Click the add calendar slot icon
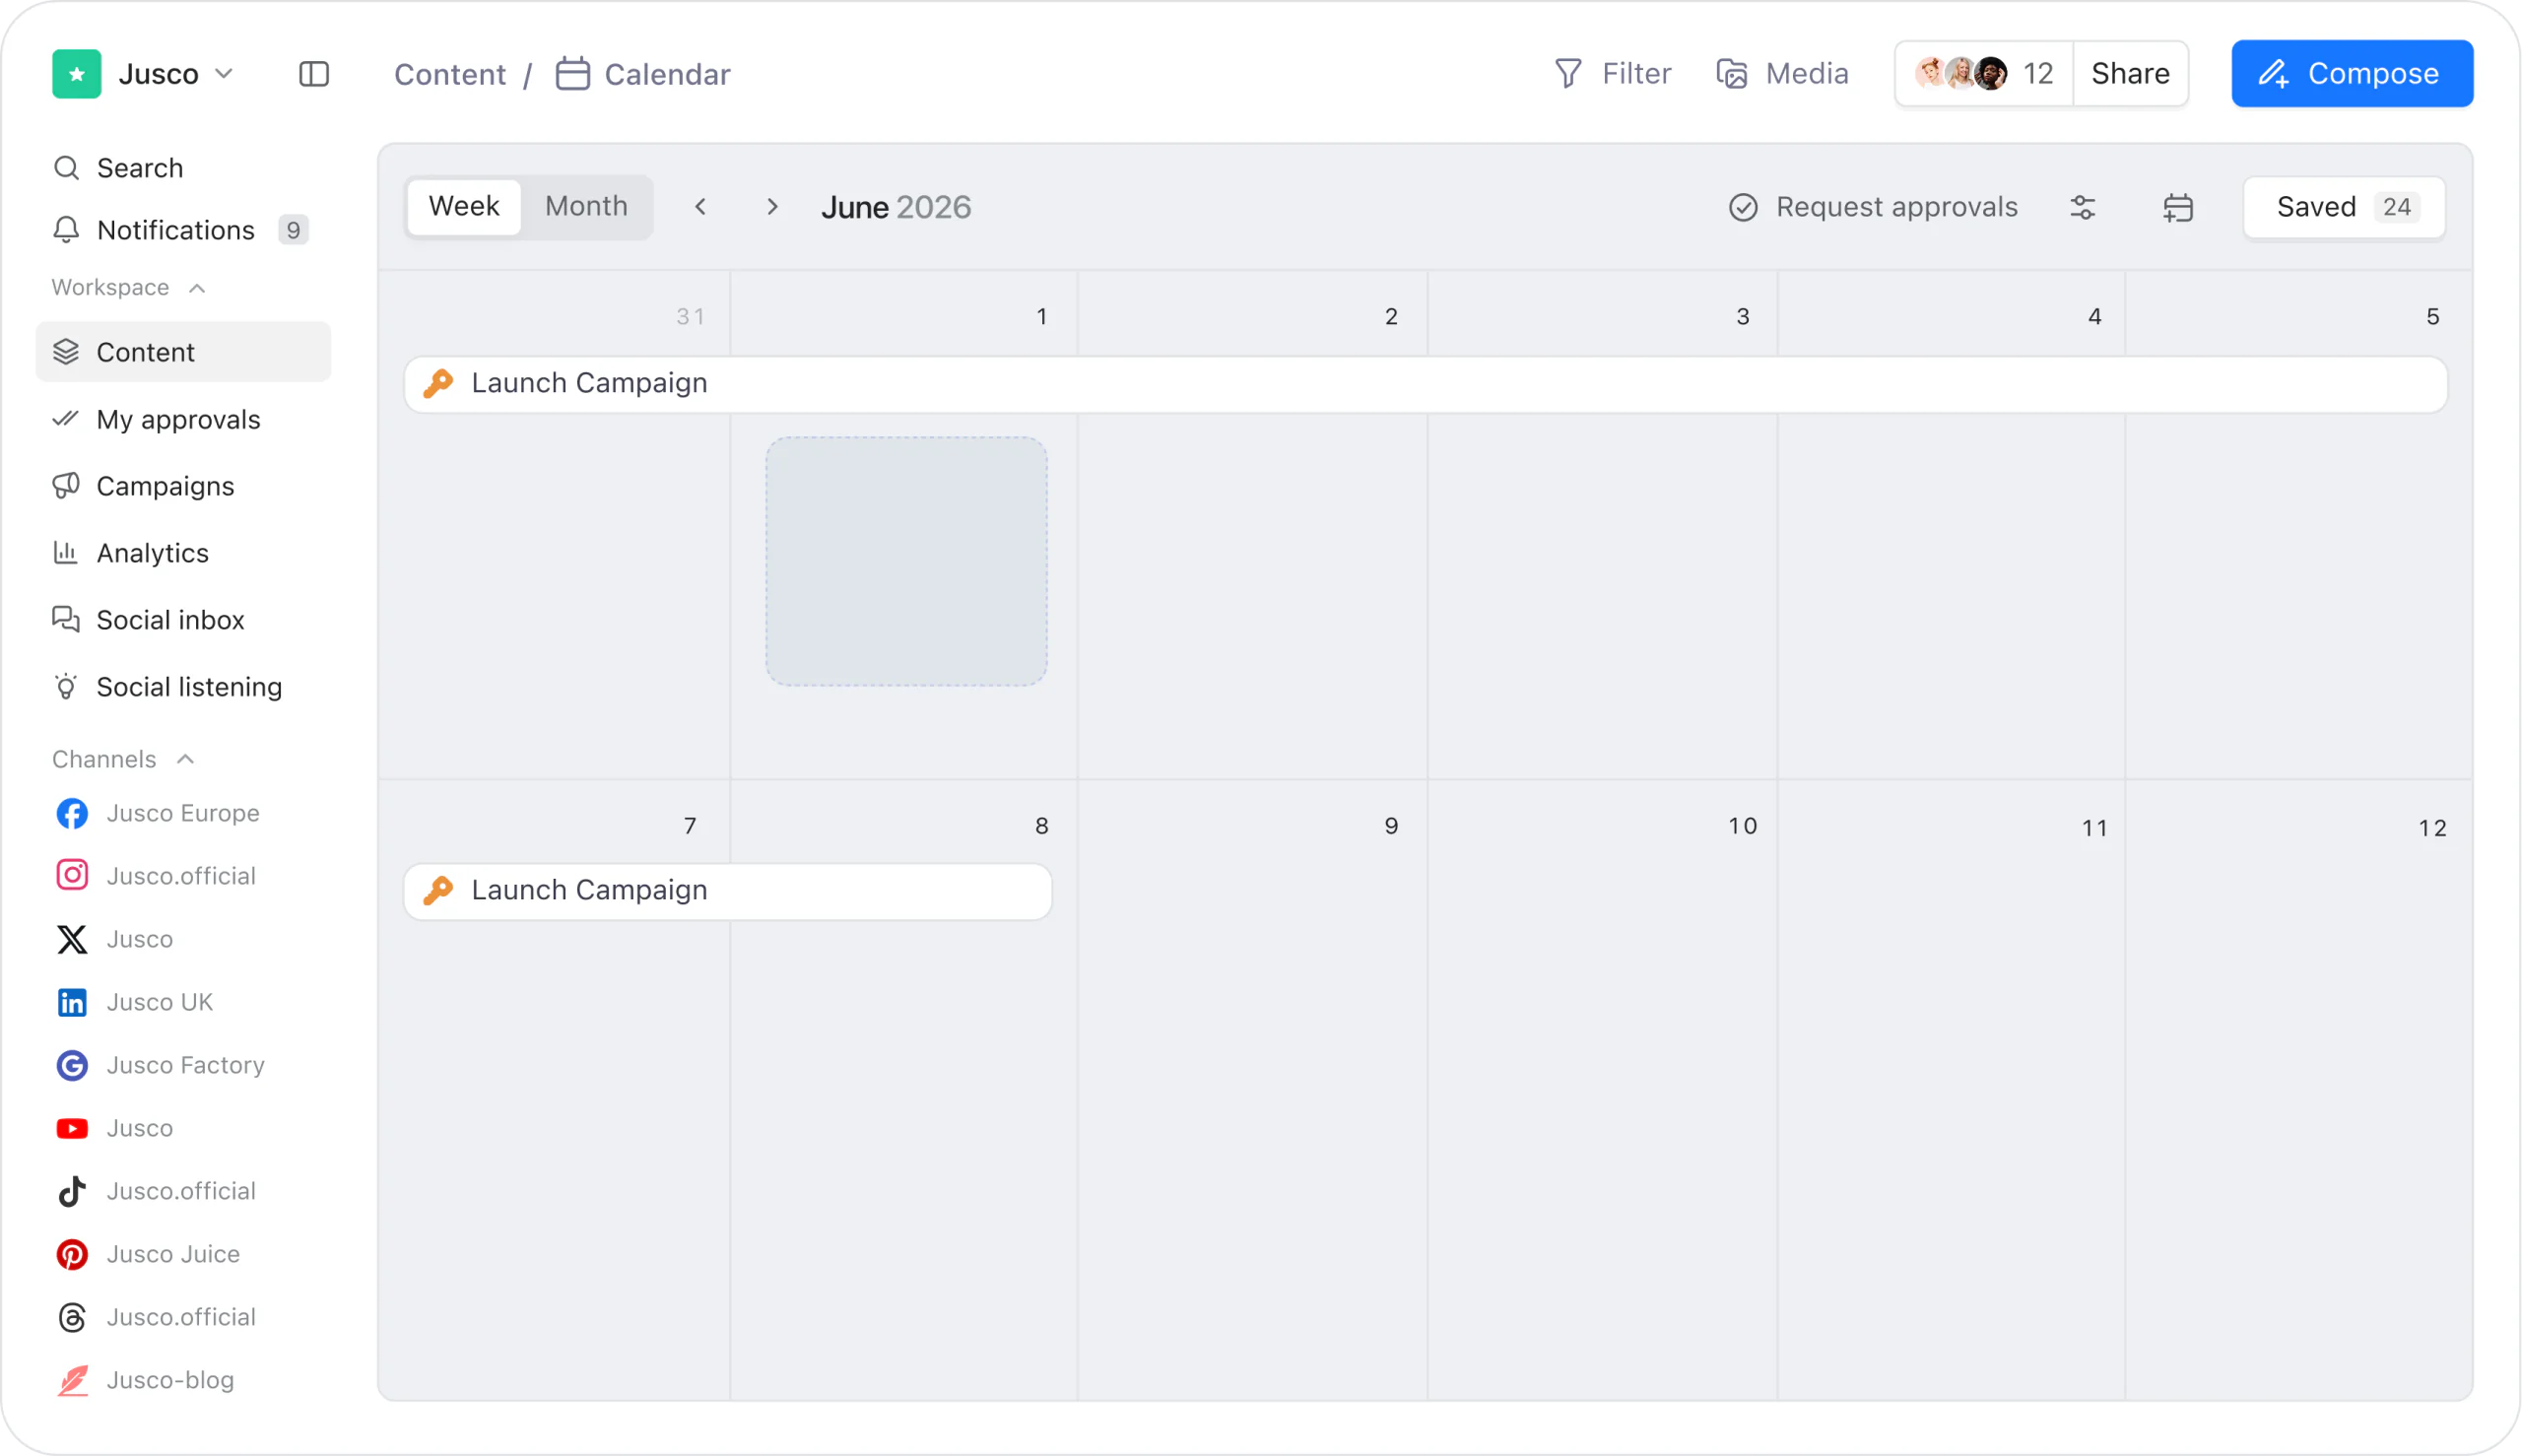 click(2178, 207)
